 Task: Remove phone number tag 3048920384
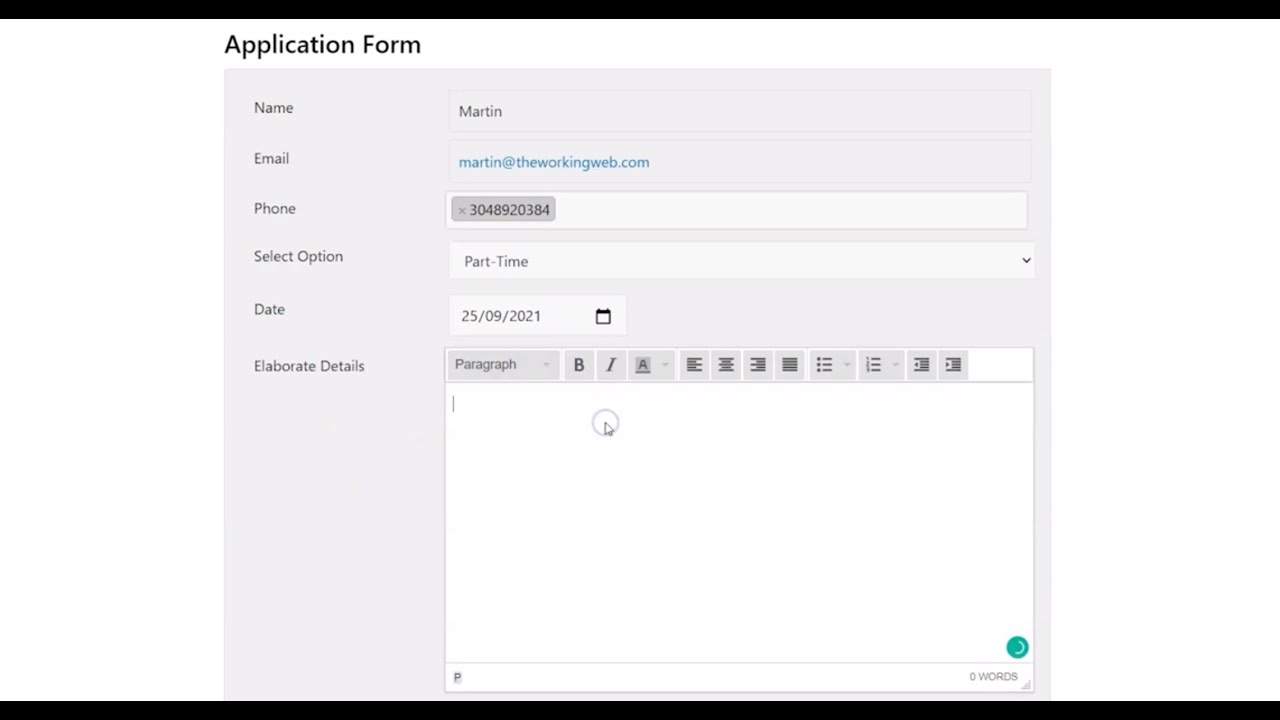(462, 210)
